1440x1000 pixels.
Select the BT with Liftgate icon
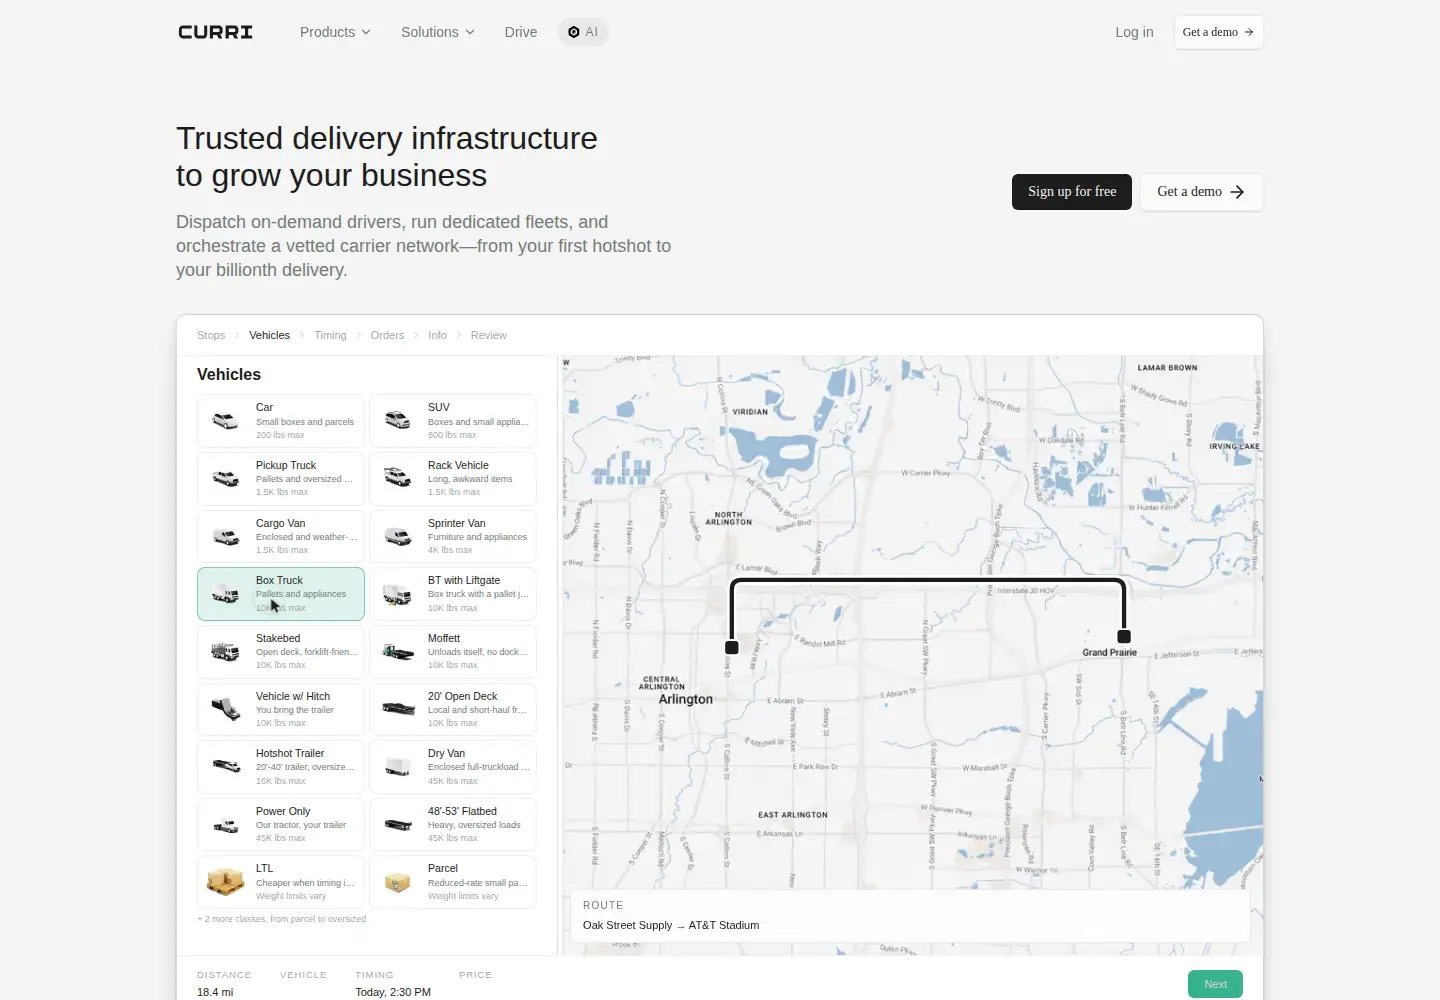tap(398, 594)
